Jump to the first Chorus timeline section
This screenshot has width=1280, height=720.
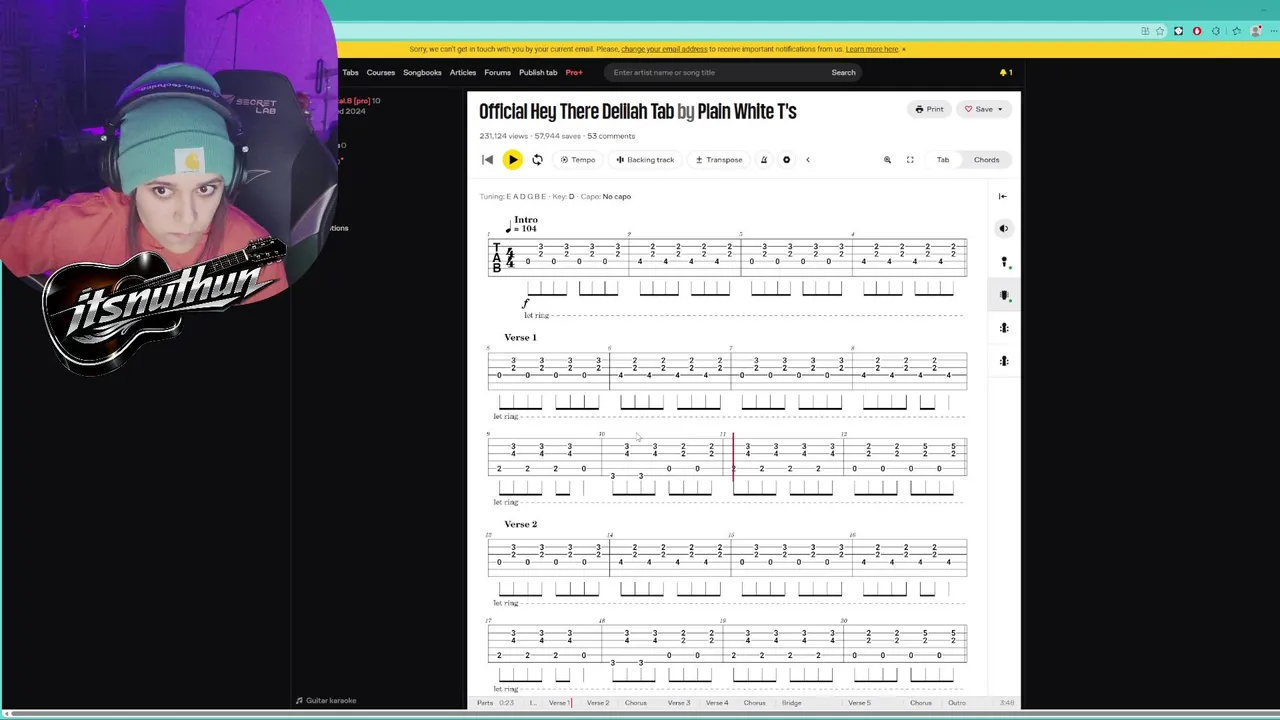coord(636,703)
